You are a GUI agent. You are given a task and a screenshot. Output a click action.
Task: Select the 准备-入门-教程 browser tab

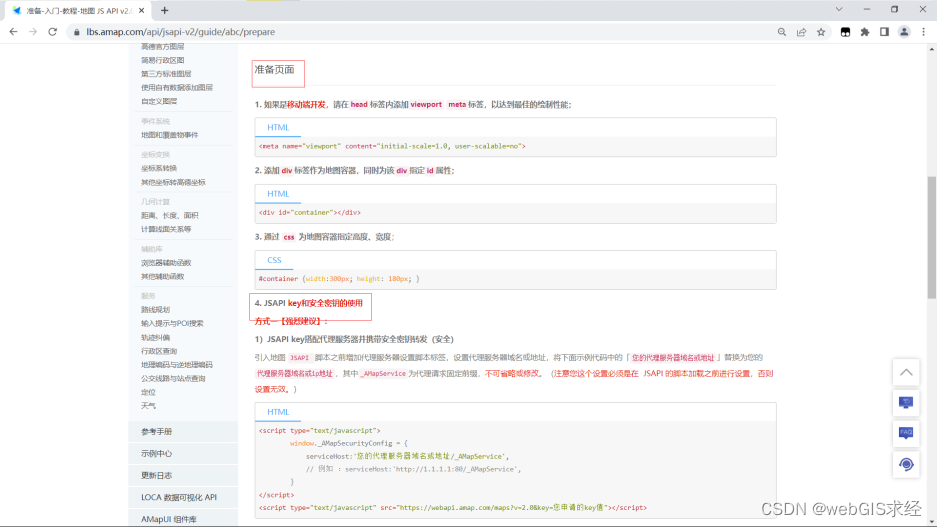click(x=78, y=11)
